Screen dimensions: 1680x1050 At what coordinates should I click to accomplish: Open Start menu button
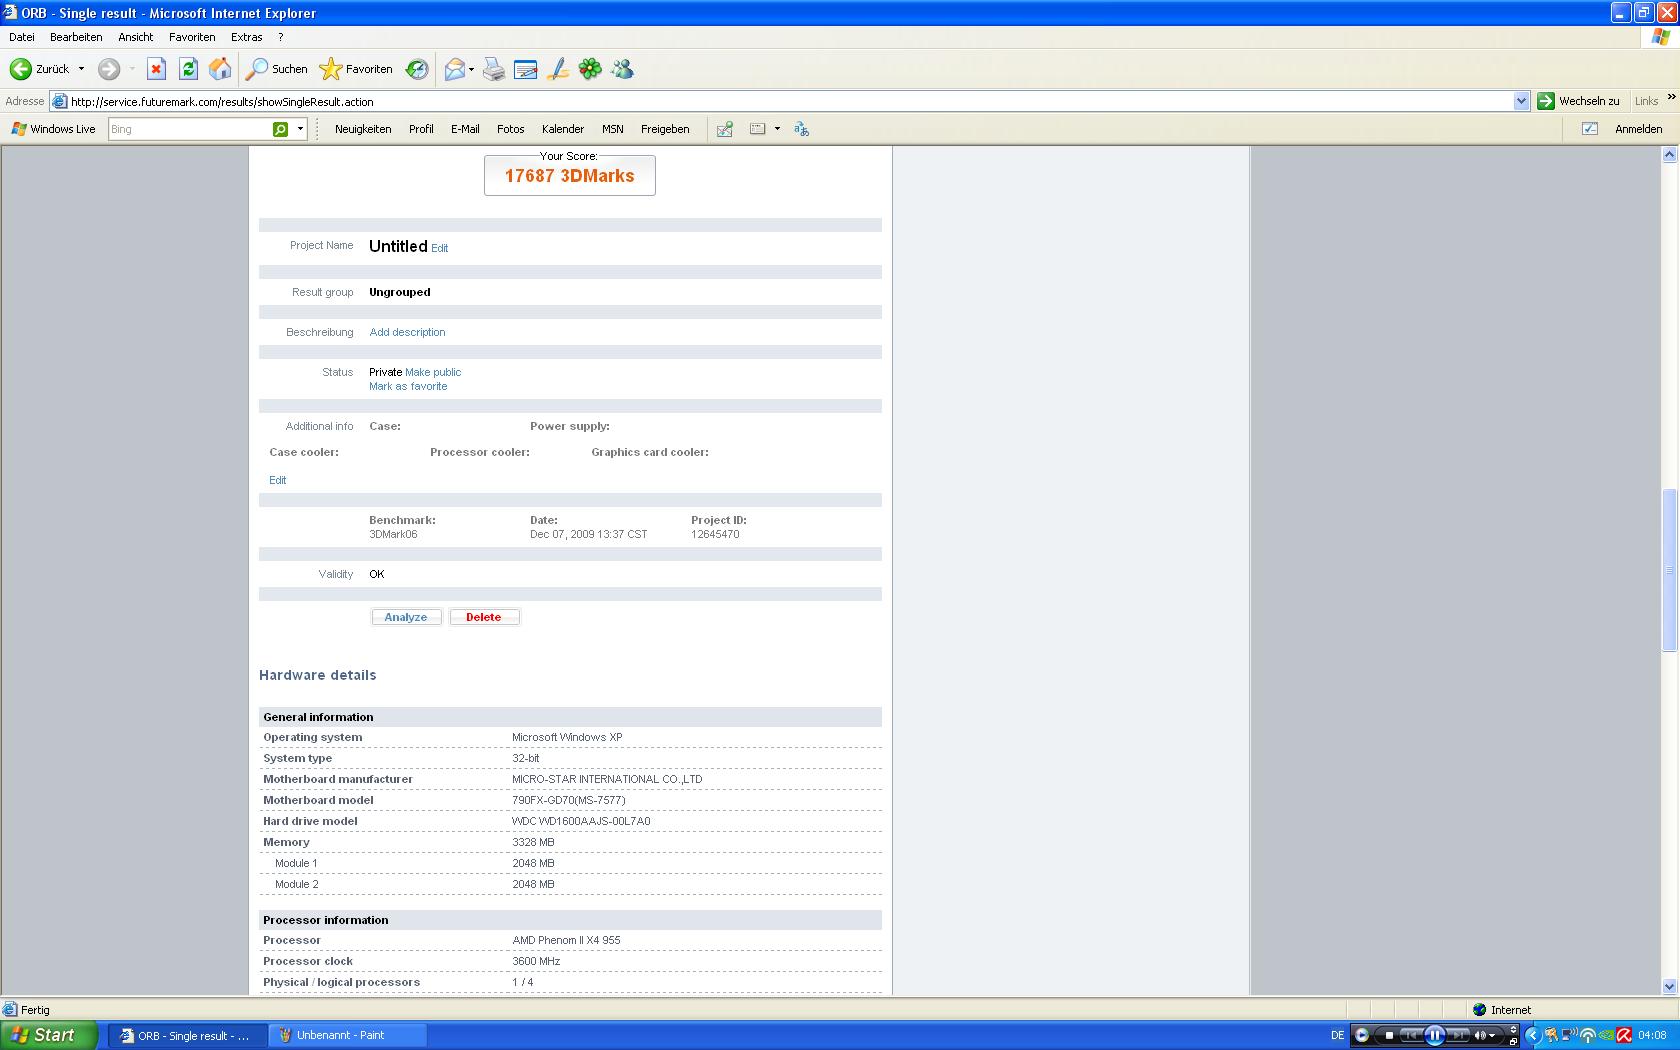pyautogui.click(x=49, y=1035)
